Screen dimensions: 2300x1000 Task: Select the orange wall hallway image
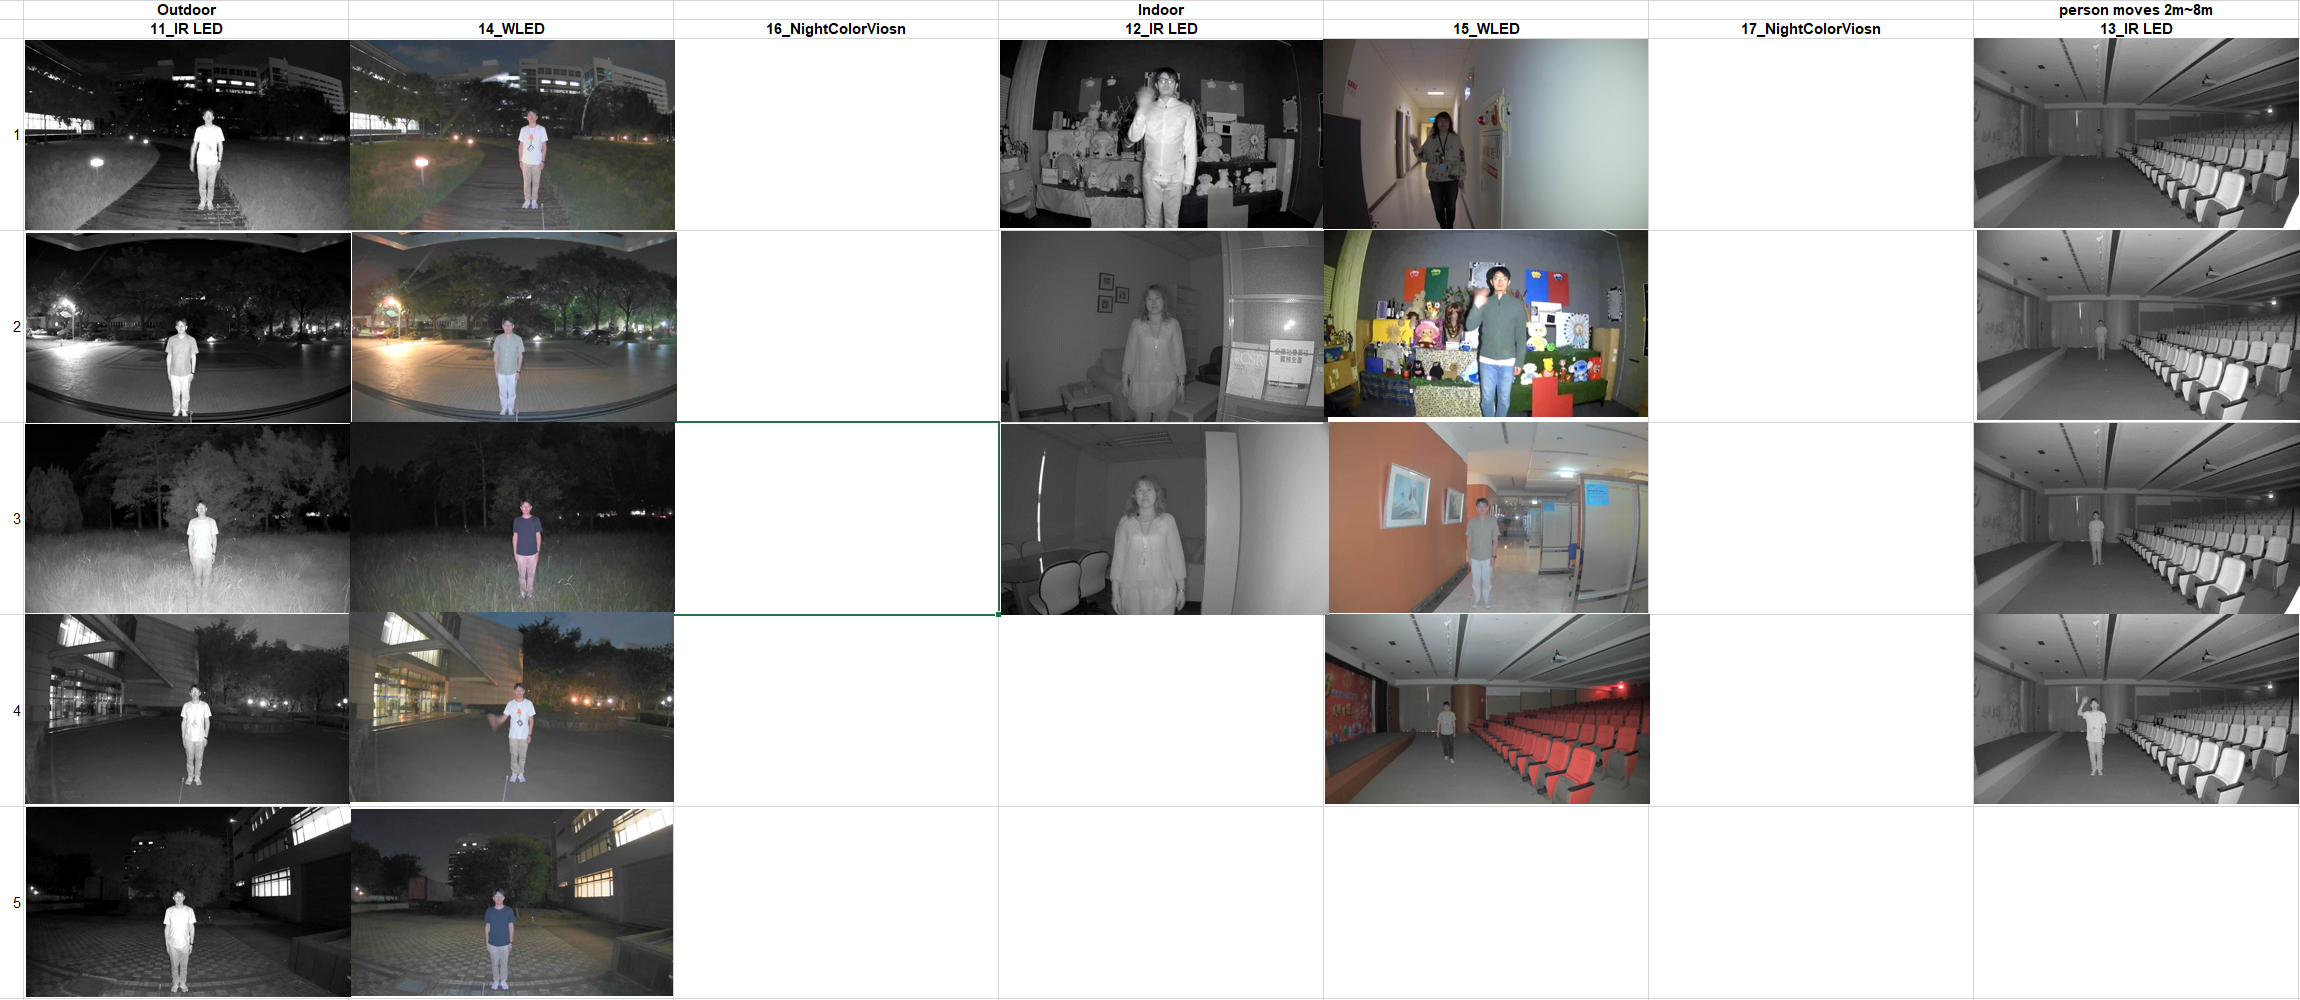1487,518
